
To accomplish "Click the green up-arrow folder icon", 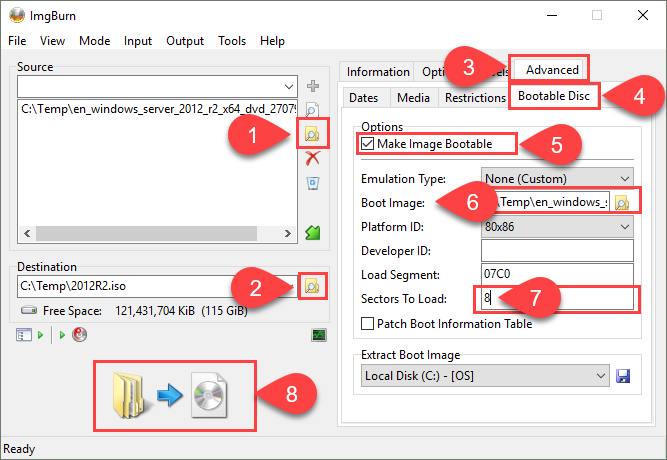I will tap(313, 232).
